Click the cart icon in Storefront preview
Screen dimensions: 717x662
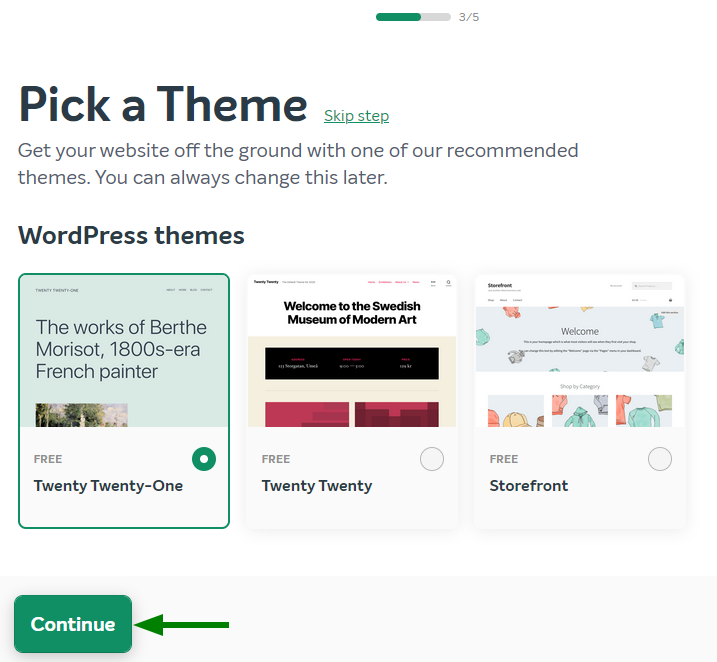[670, 300]
